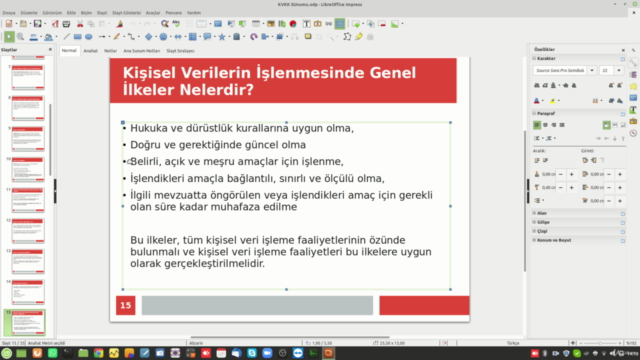The height and width of the screenshot is (360, 640).
Task: Switch to the Notlar view tab
Action: 110,51
